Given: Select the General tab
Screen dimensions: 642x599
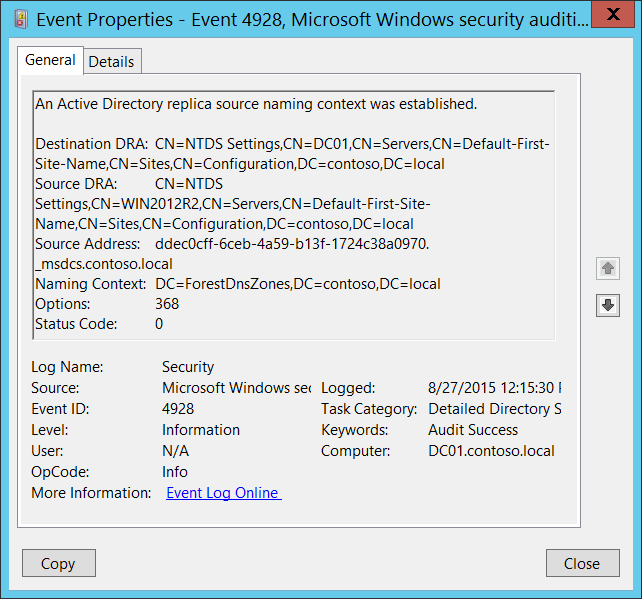Looking at the screenshot, I should tap(50, 60).
